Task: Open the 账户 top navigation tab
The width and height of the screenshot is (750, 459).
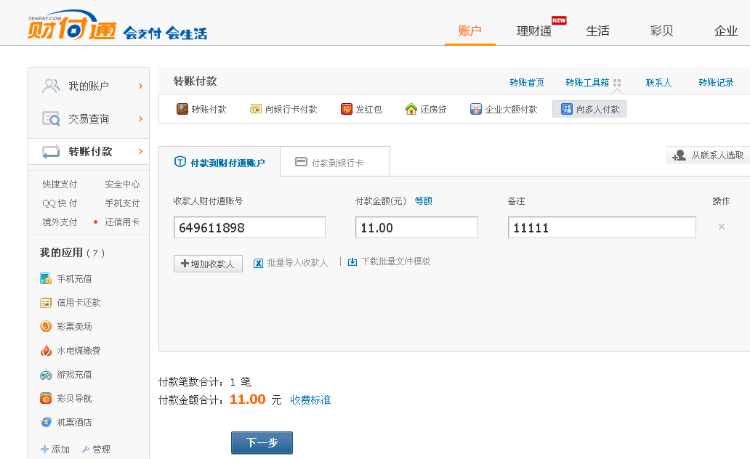Action: tap(470, 31)
